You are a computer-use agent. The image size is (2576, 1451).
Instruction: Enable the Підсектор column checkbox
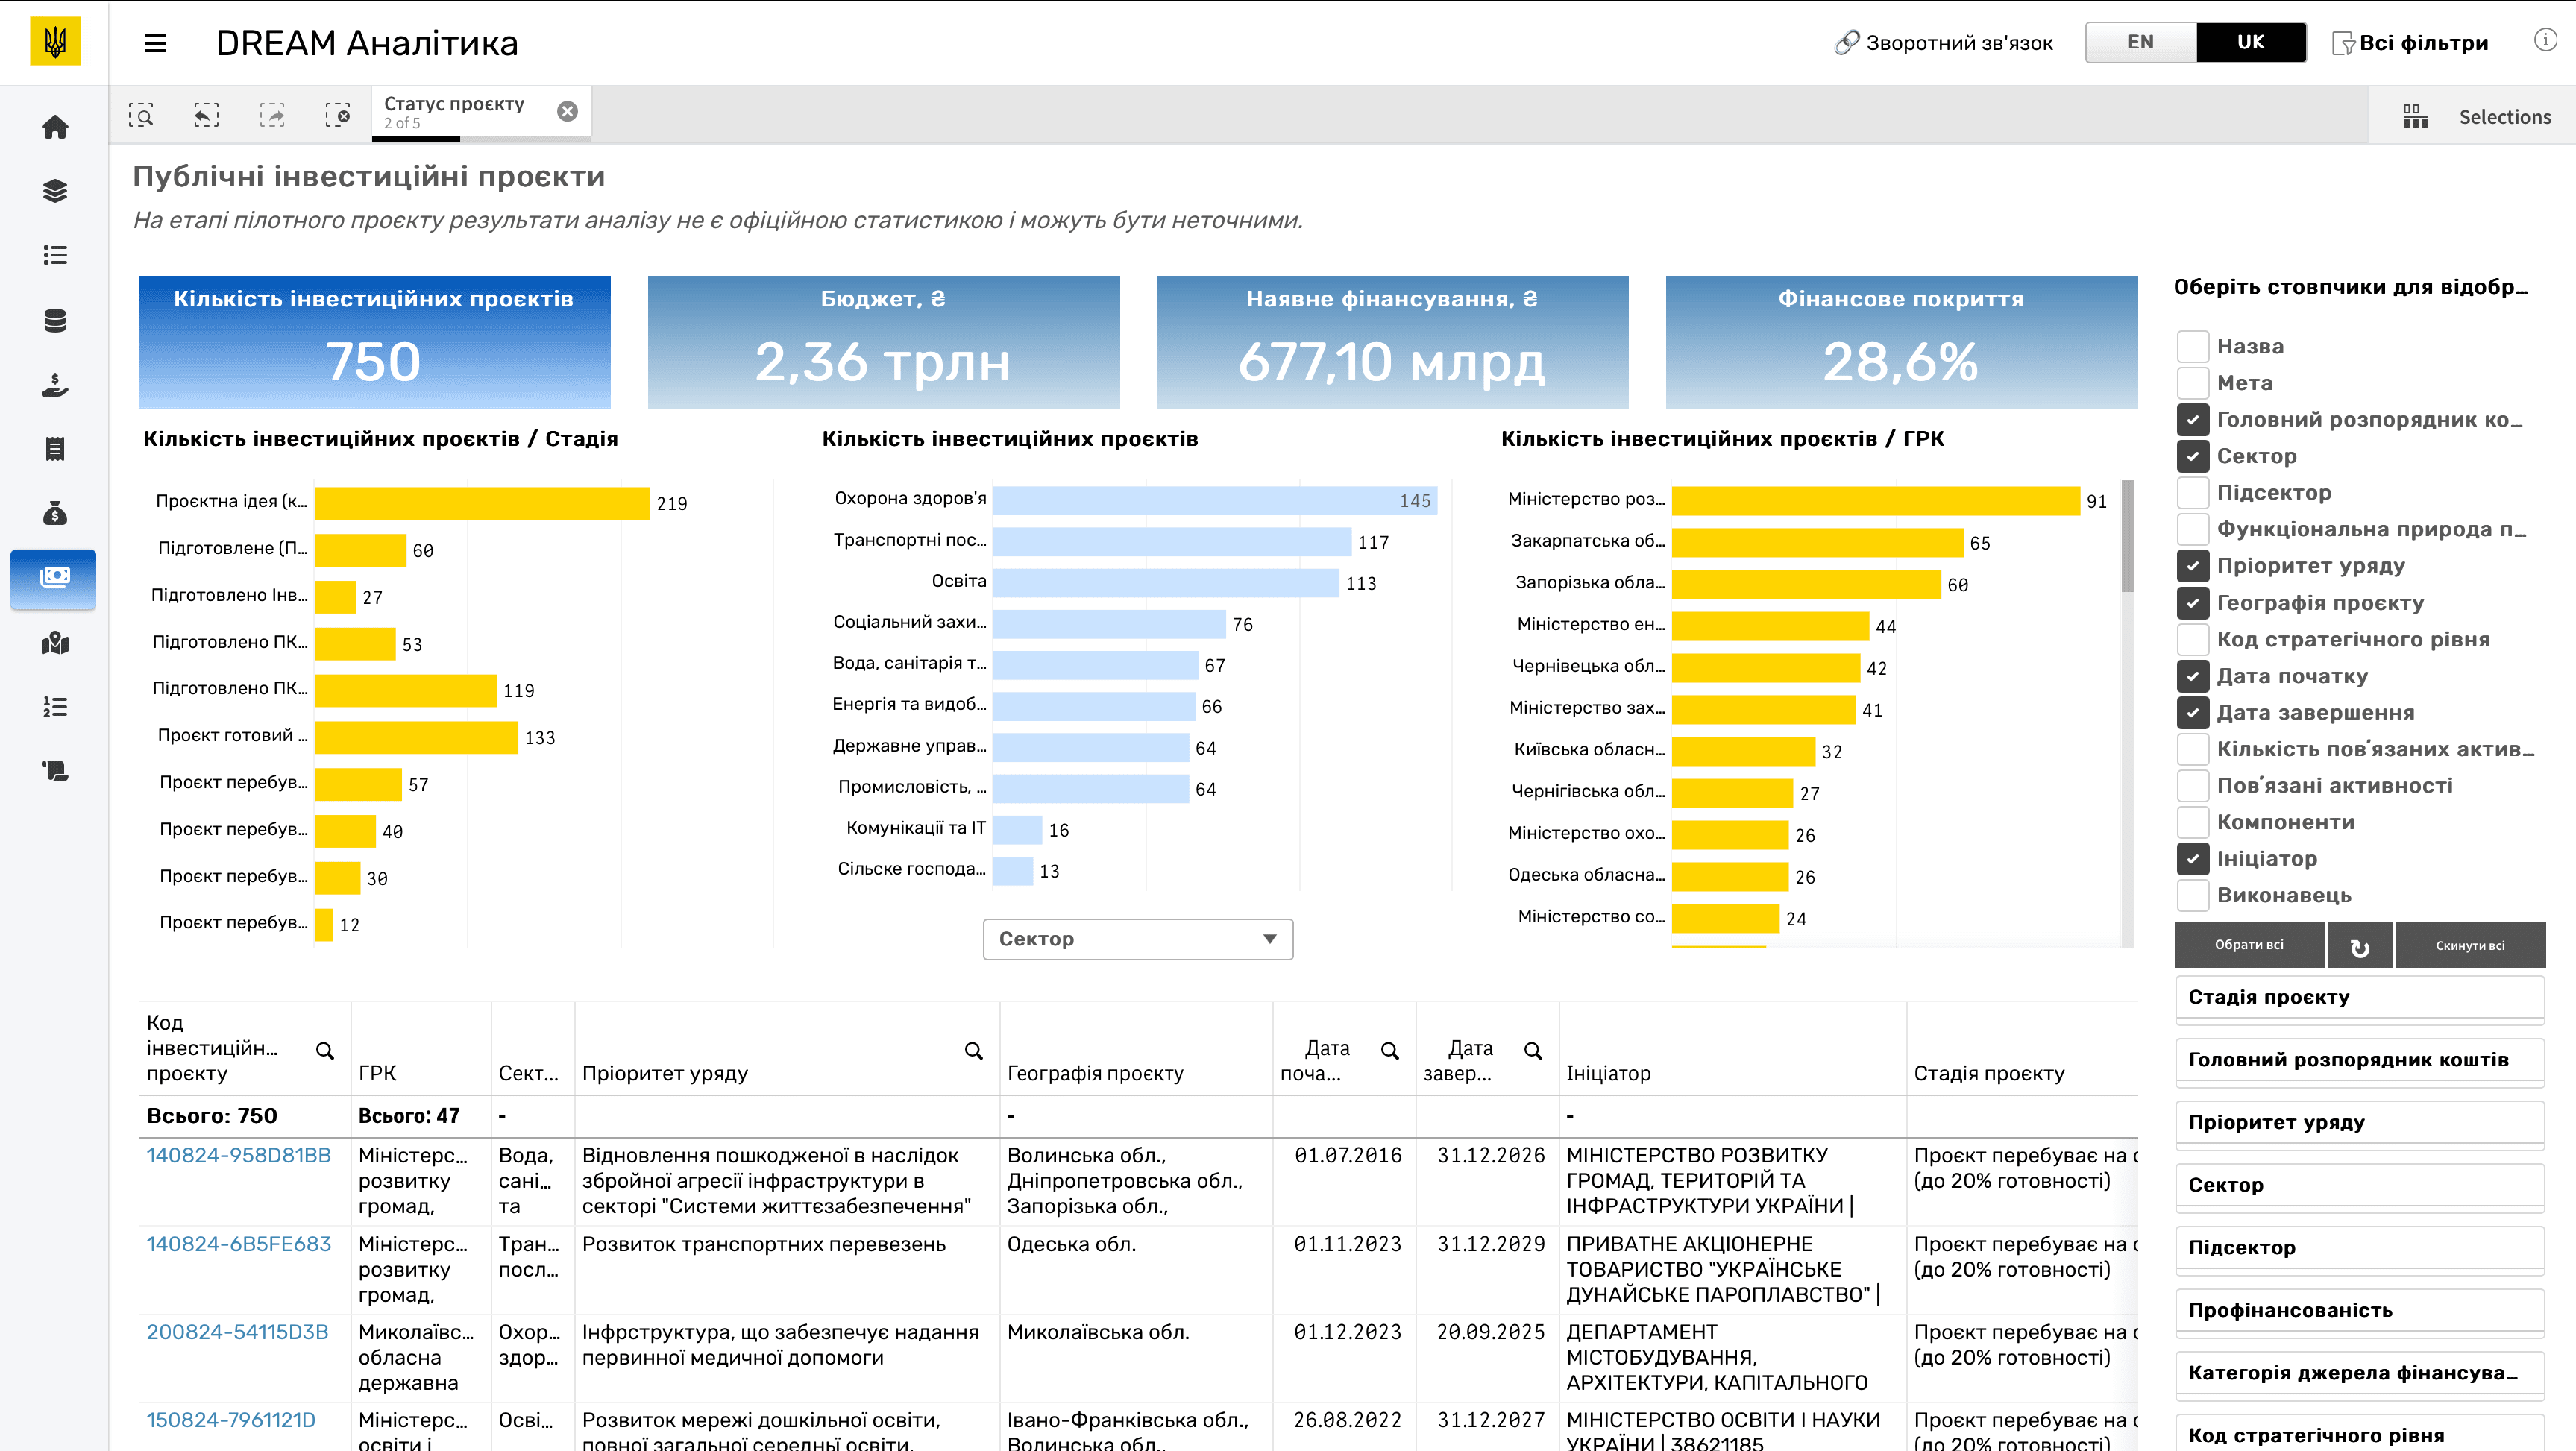pos(2193,492)
